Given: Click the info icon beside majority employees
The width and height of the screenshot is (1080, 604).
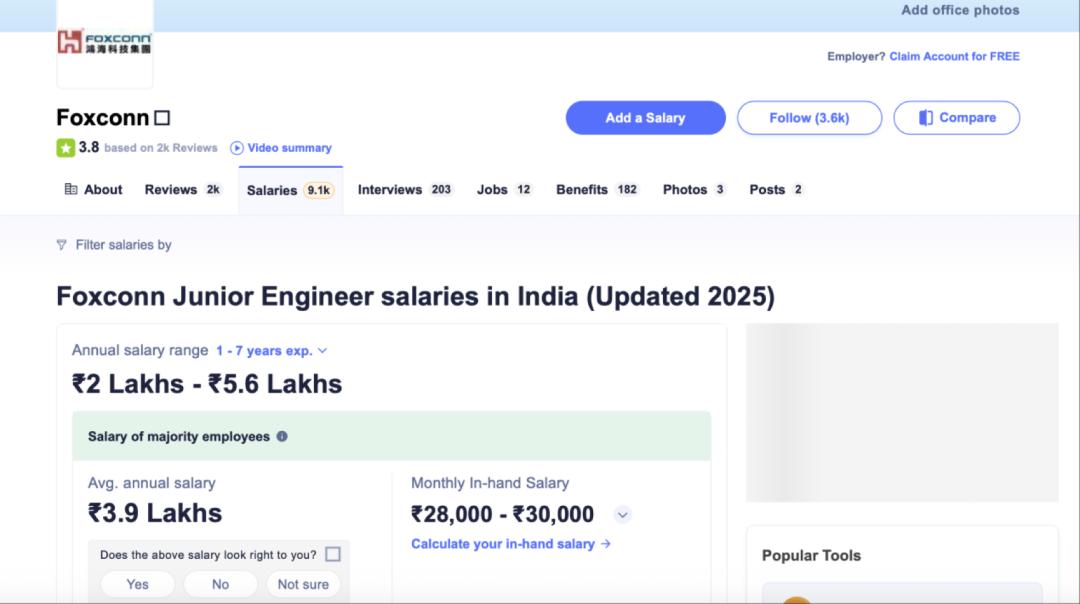Looking at the screenshot, I should click(282, 437).
